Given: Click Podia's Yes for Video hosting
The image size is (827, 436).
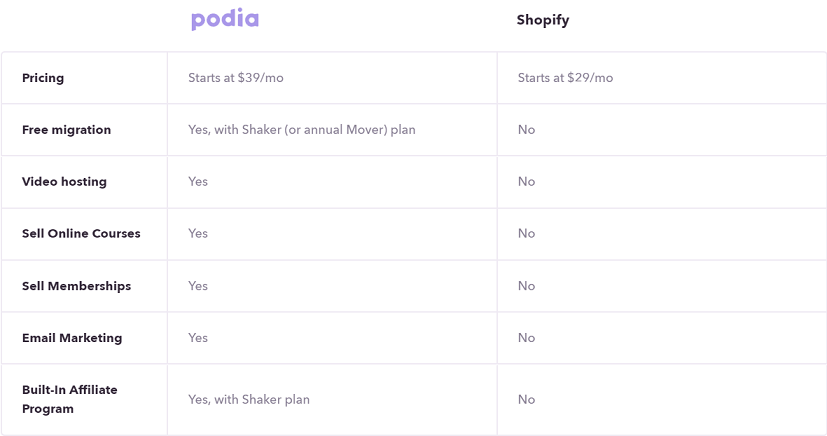Looking at the screenshot, I should (198, 182).
